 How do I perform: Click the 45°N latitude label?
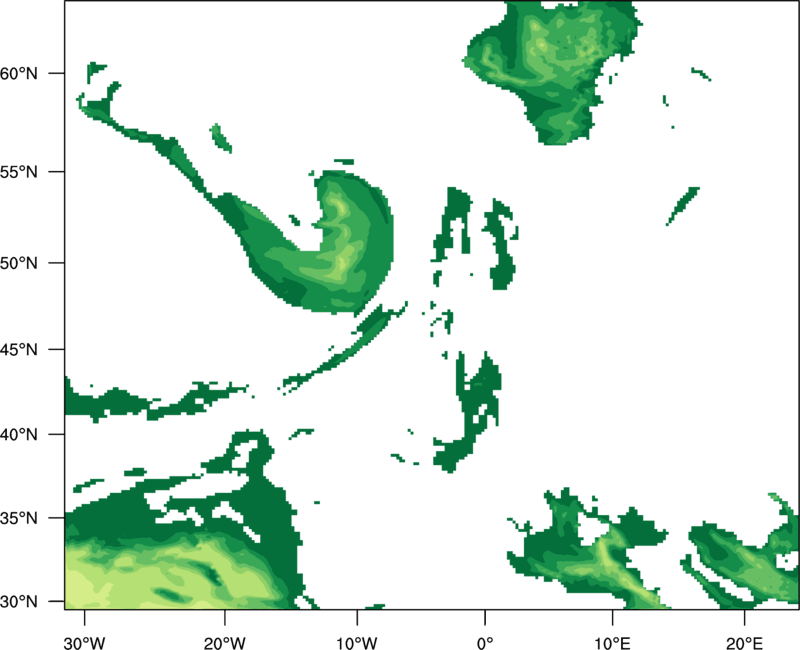(x=19, y=349)
